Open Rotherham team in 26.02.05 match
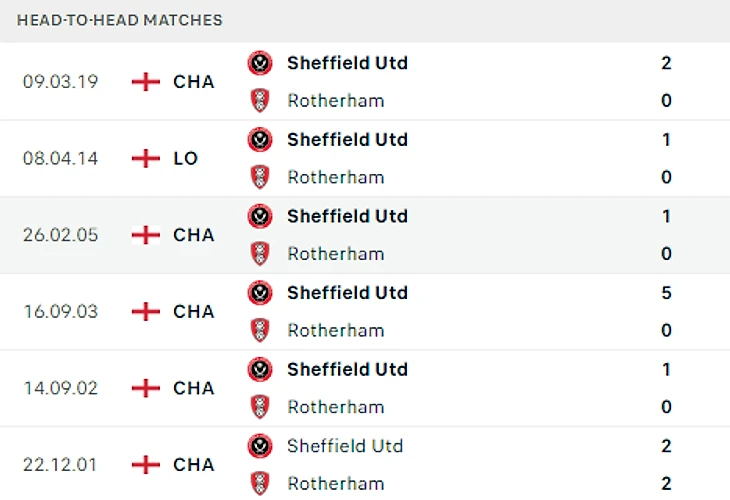This screenshot has width=730, height=500. 335,254
